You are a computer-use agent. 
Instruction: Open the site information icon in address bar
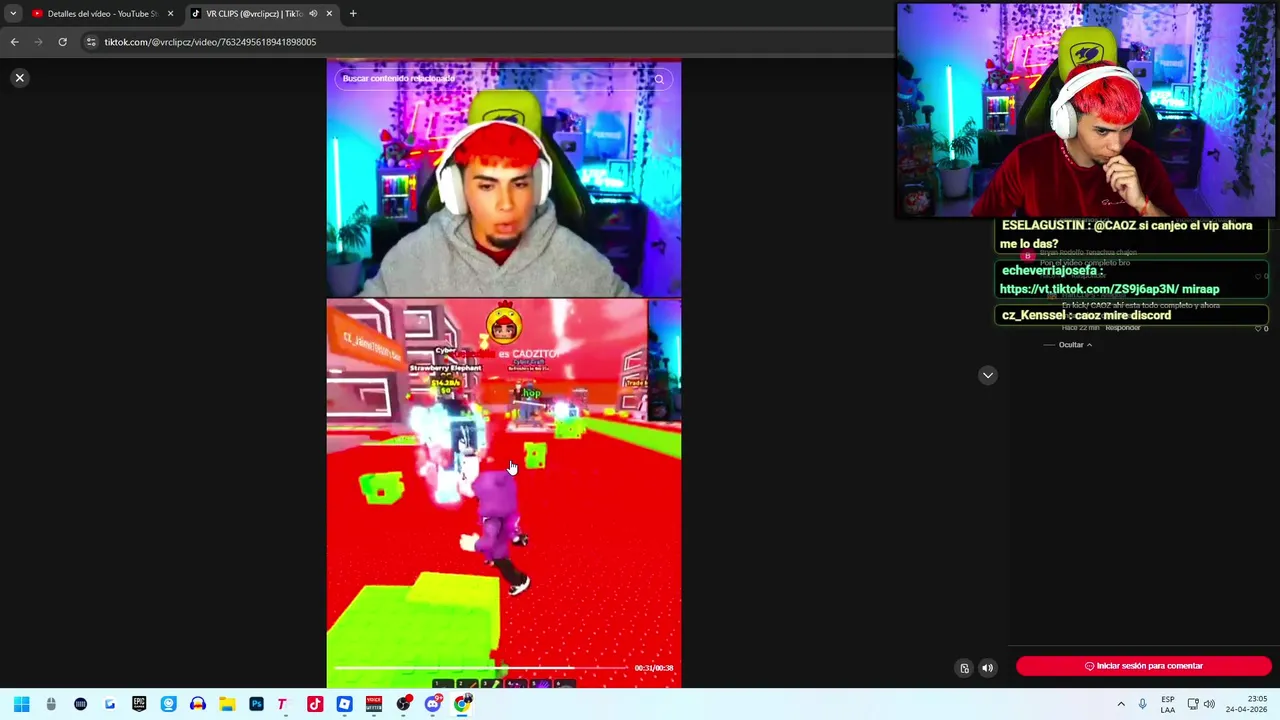(91, 42)
